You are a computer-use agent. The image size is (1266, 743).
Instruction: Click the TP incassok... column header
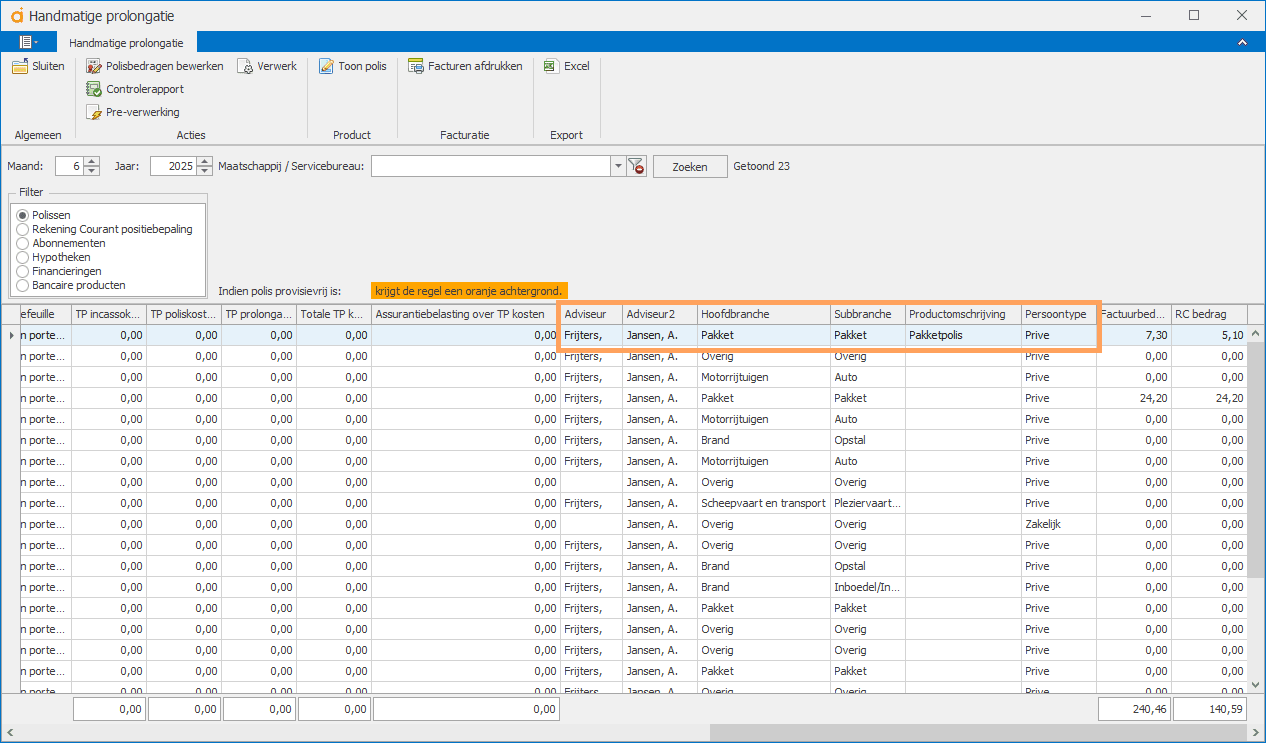(109, 314)
